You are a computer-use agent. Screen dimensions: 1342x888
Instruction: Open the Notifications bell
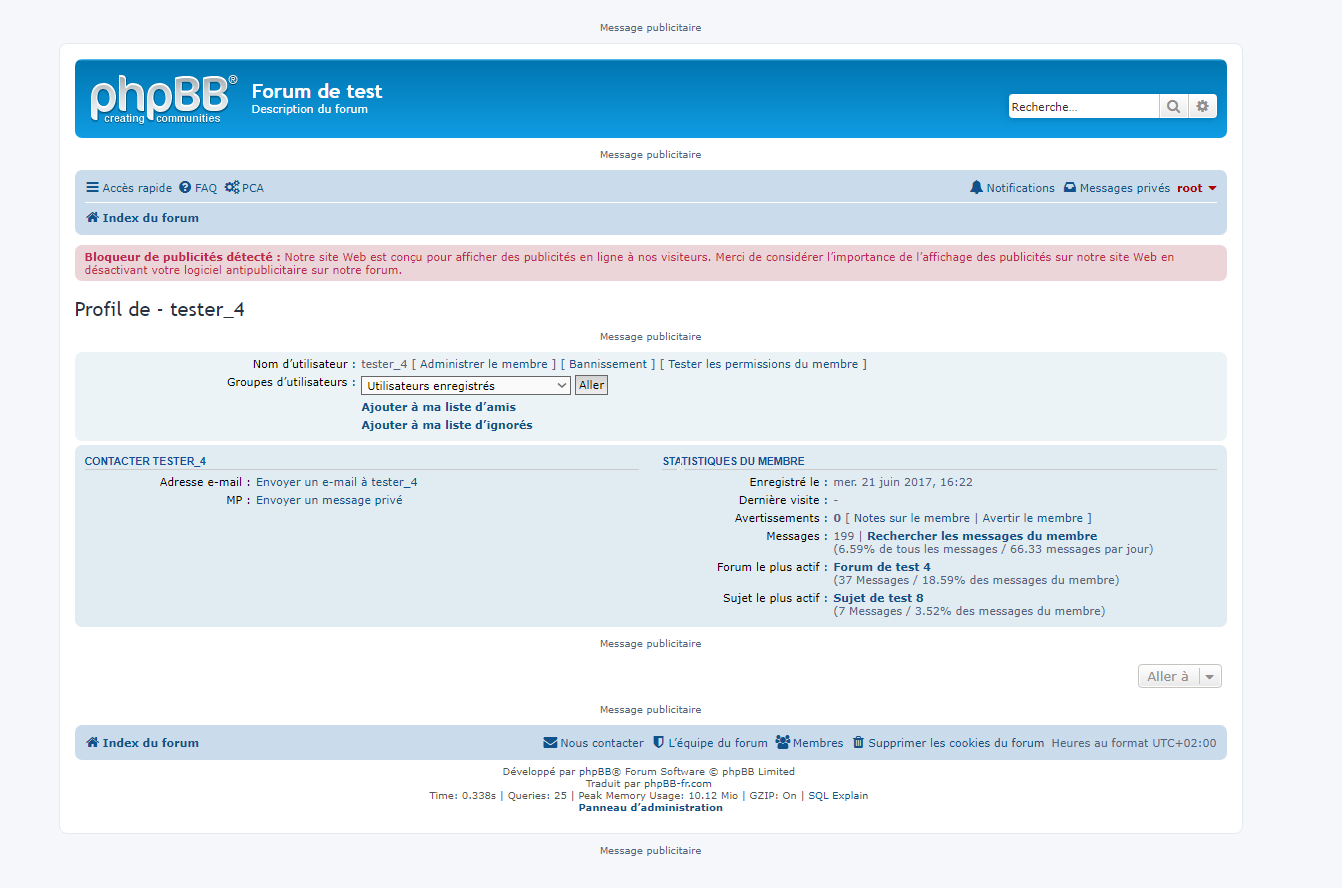[1012, 188]
